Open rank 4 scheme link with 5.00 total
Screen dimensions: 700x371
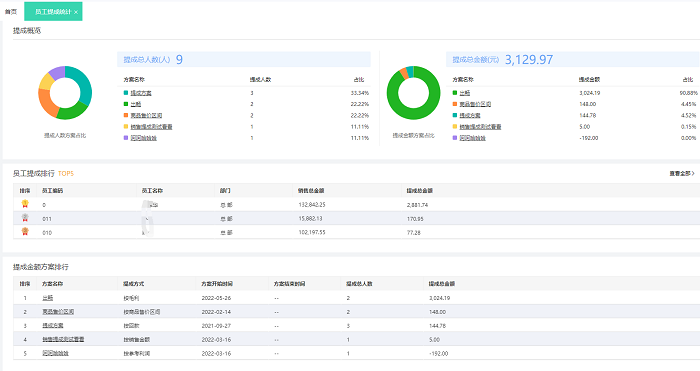click(x=63, y=339)
